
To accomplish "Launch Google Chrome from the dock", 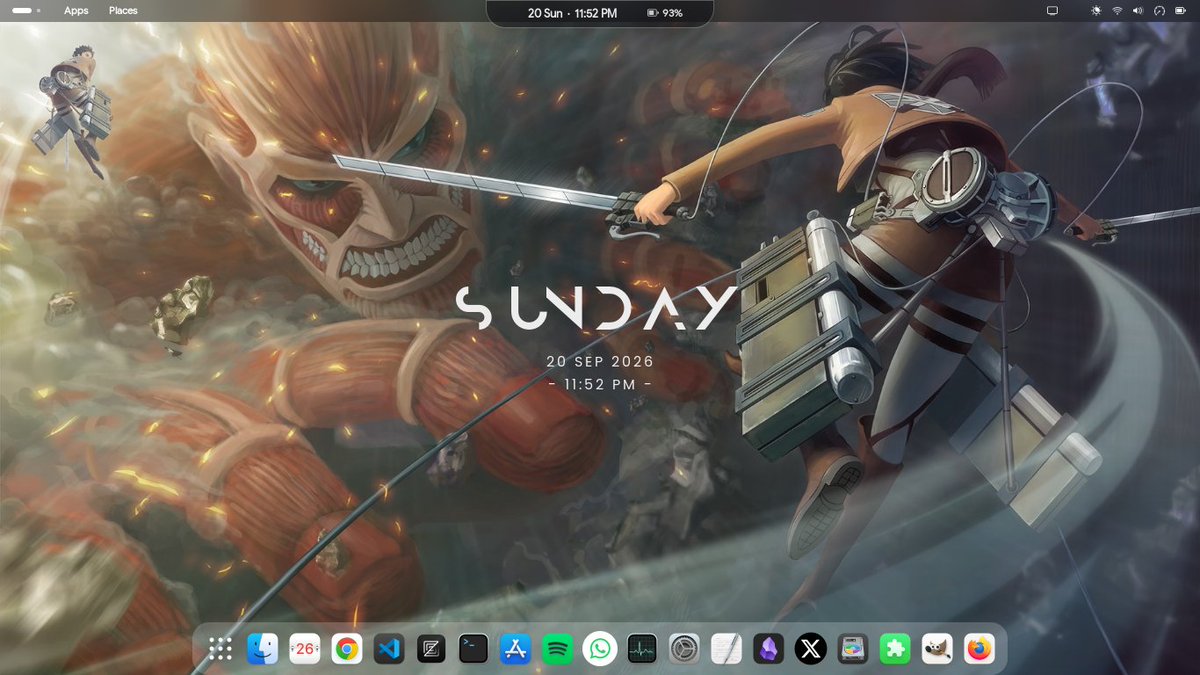I will click(x=347, y=650).
